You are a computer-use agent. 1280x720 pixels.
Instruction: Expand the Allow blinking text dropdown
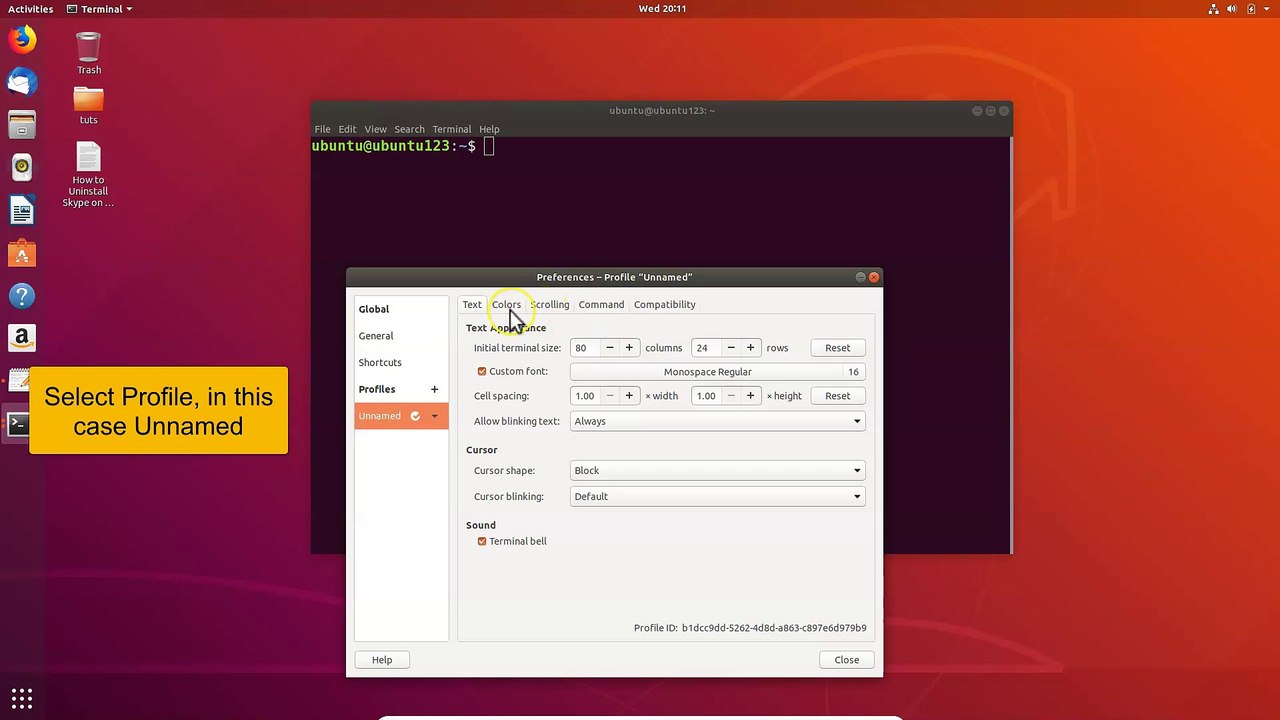(717, 421)
